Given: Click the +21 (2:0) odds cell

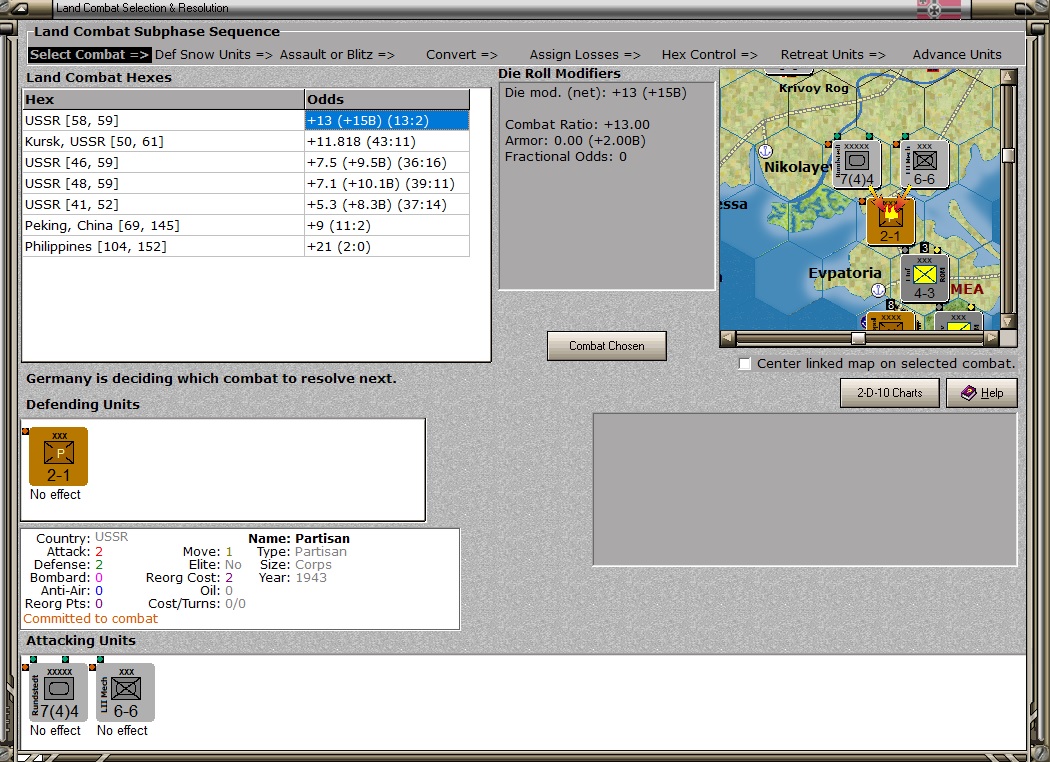Looking at the screenshot, I should click(x=387, y=246).
